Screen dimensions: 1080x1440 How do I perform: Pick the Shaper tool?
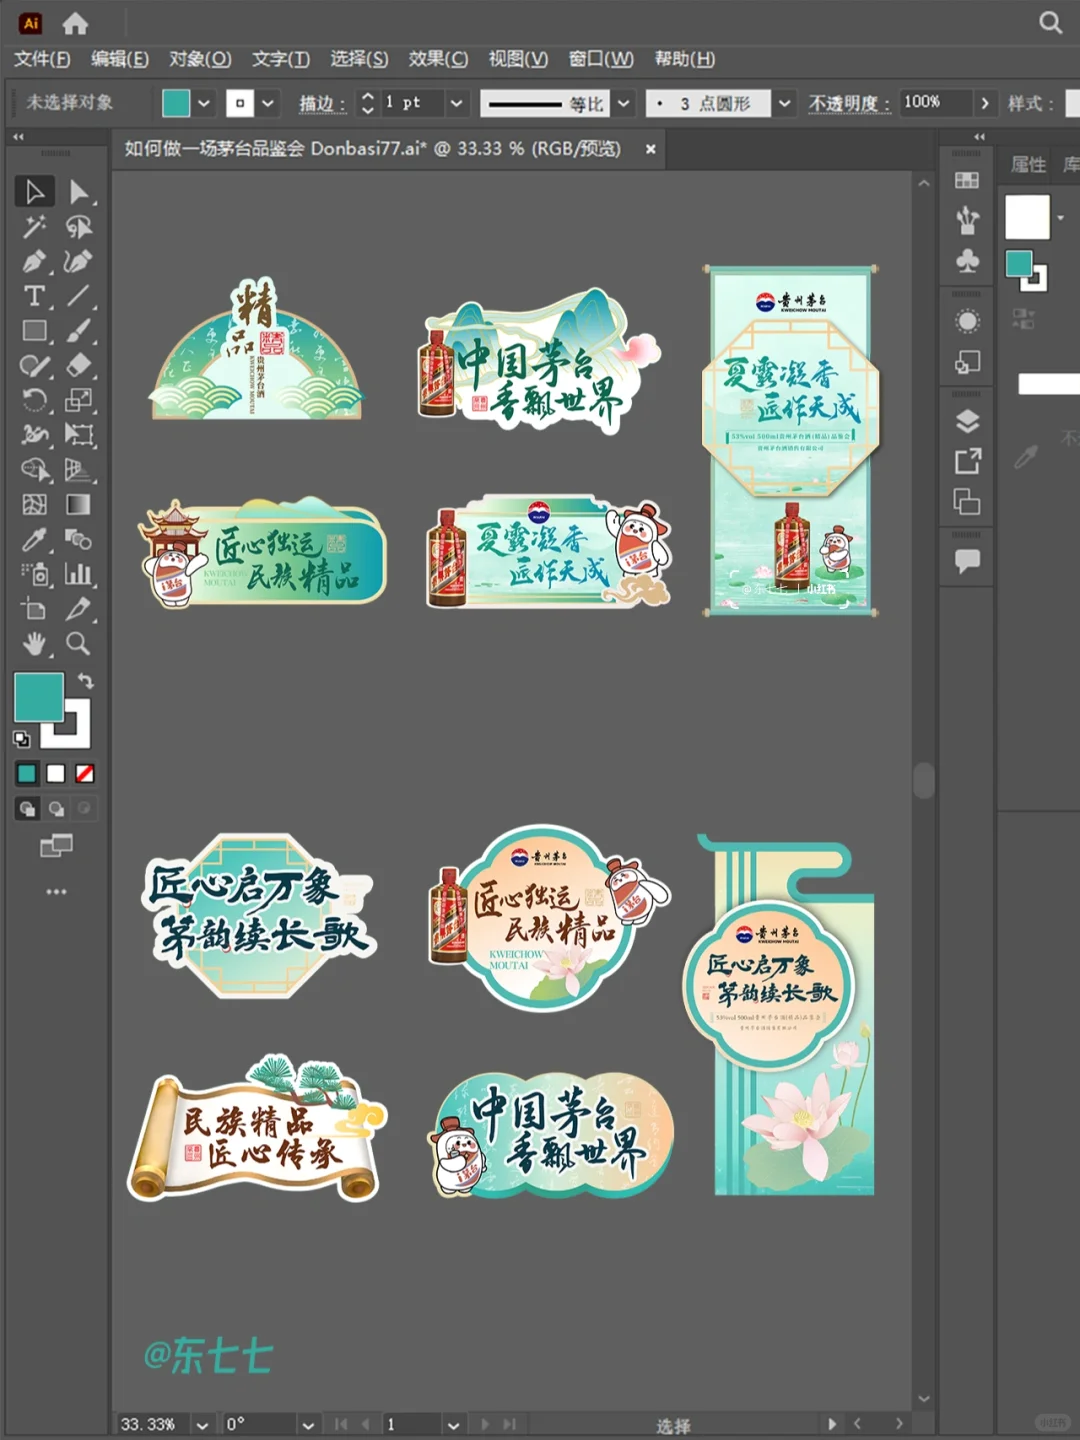click(x=34, y=366)
